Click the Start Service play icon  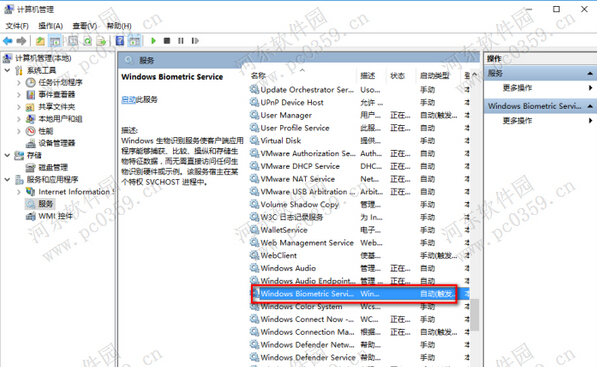pos(153,41)
